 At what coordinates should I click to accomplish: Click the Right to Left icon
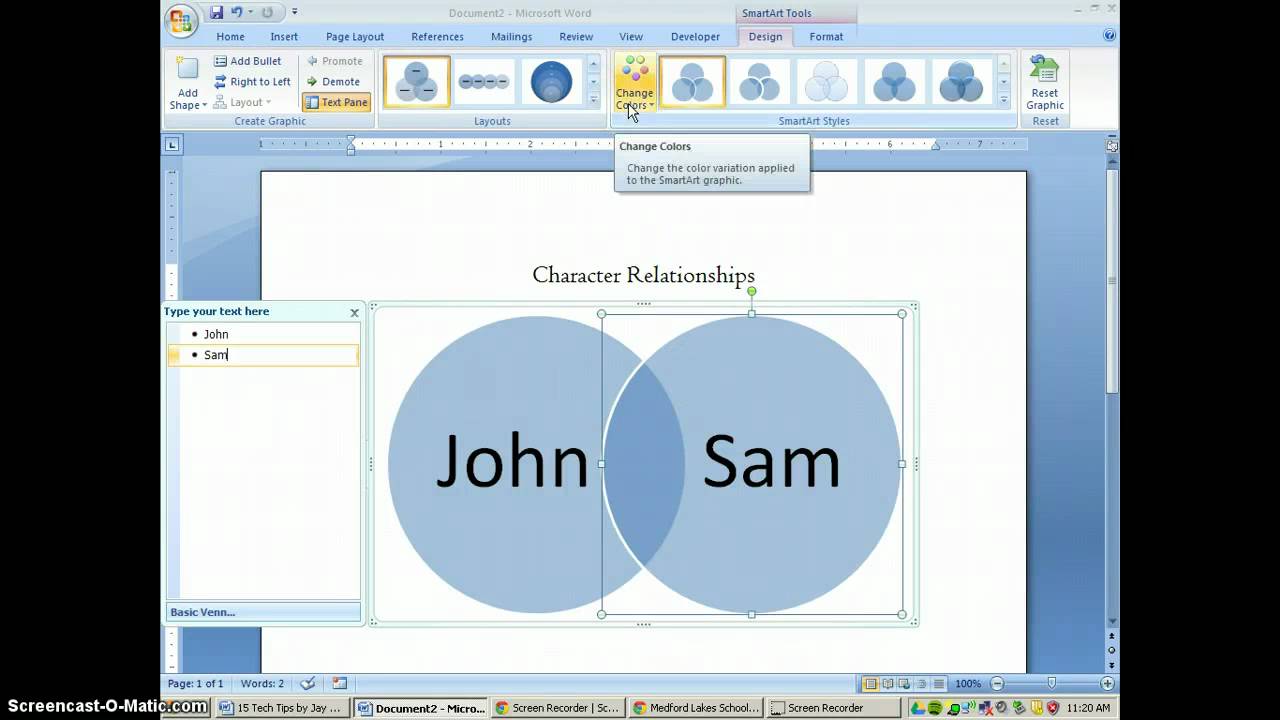click(x=221, y=82)
